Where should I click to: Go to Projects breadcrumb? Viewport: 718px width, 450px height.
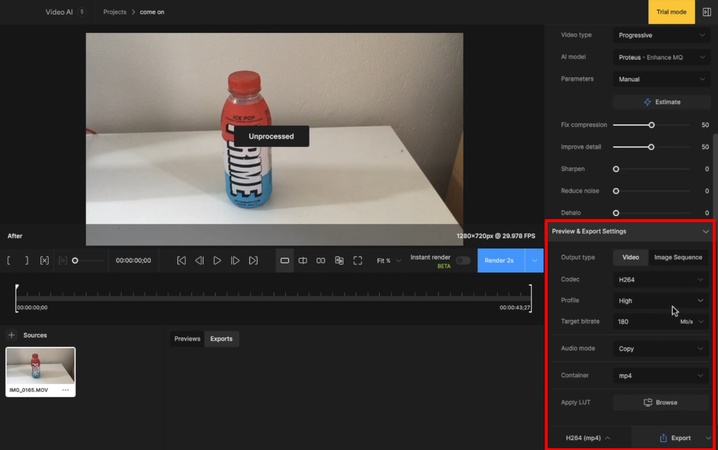[x=114, y=12]
